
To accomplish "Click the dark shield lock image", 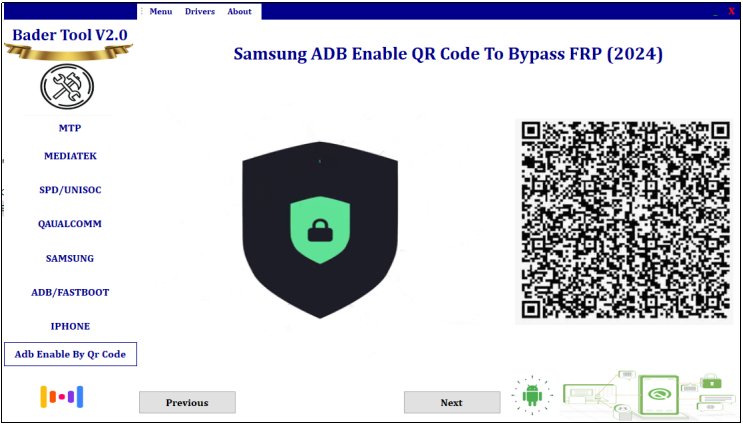I will tap(320, 230).
